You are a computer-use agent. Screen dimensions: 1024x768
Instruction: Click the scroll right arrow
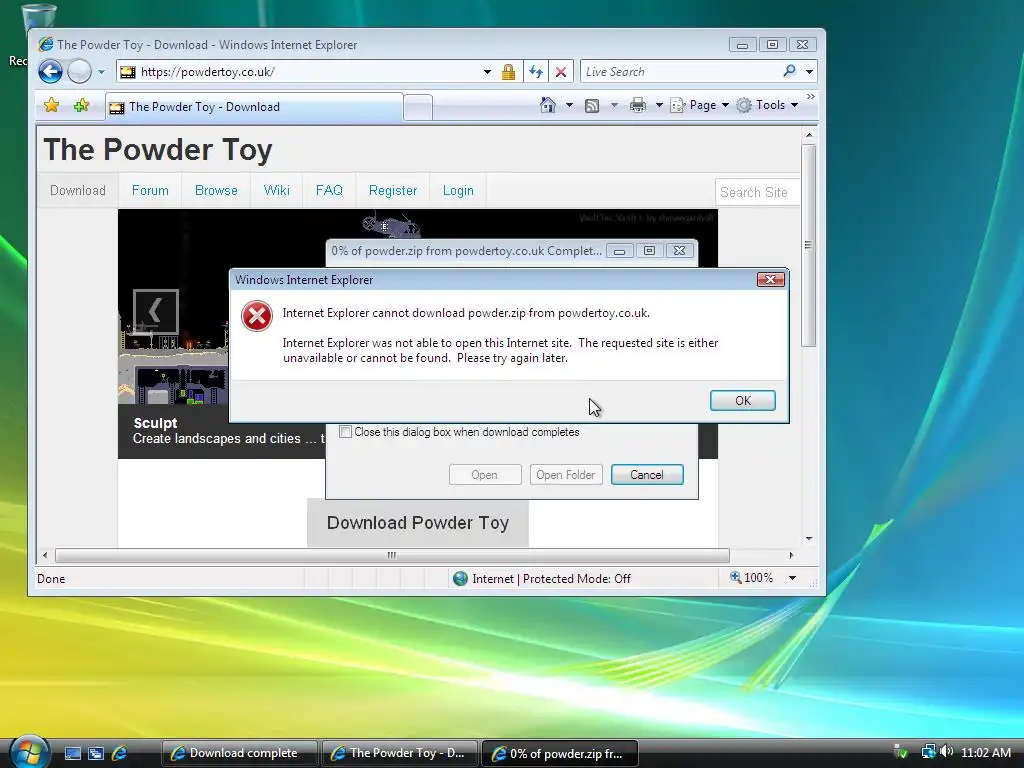792,556
